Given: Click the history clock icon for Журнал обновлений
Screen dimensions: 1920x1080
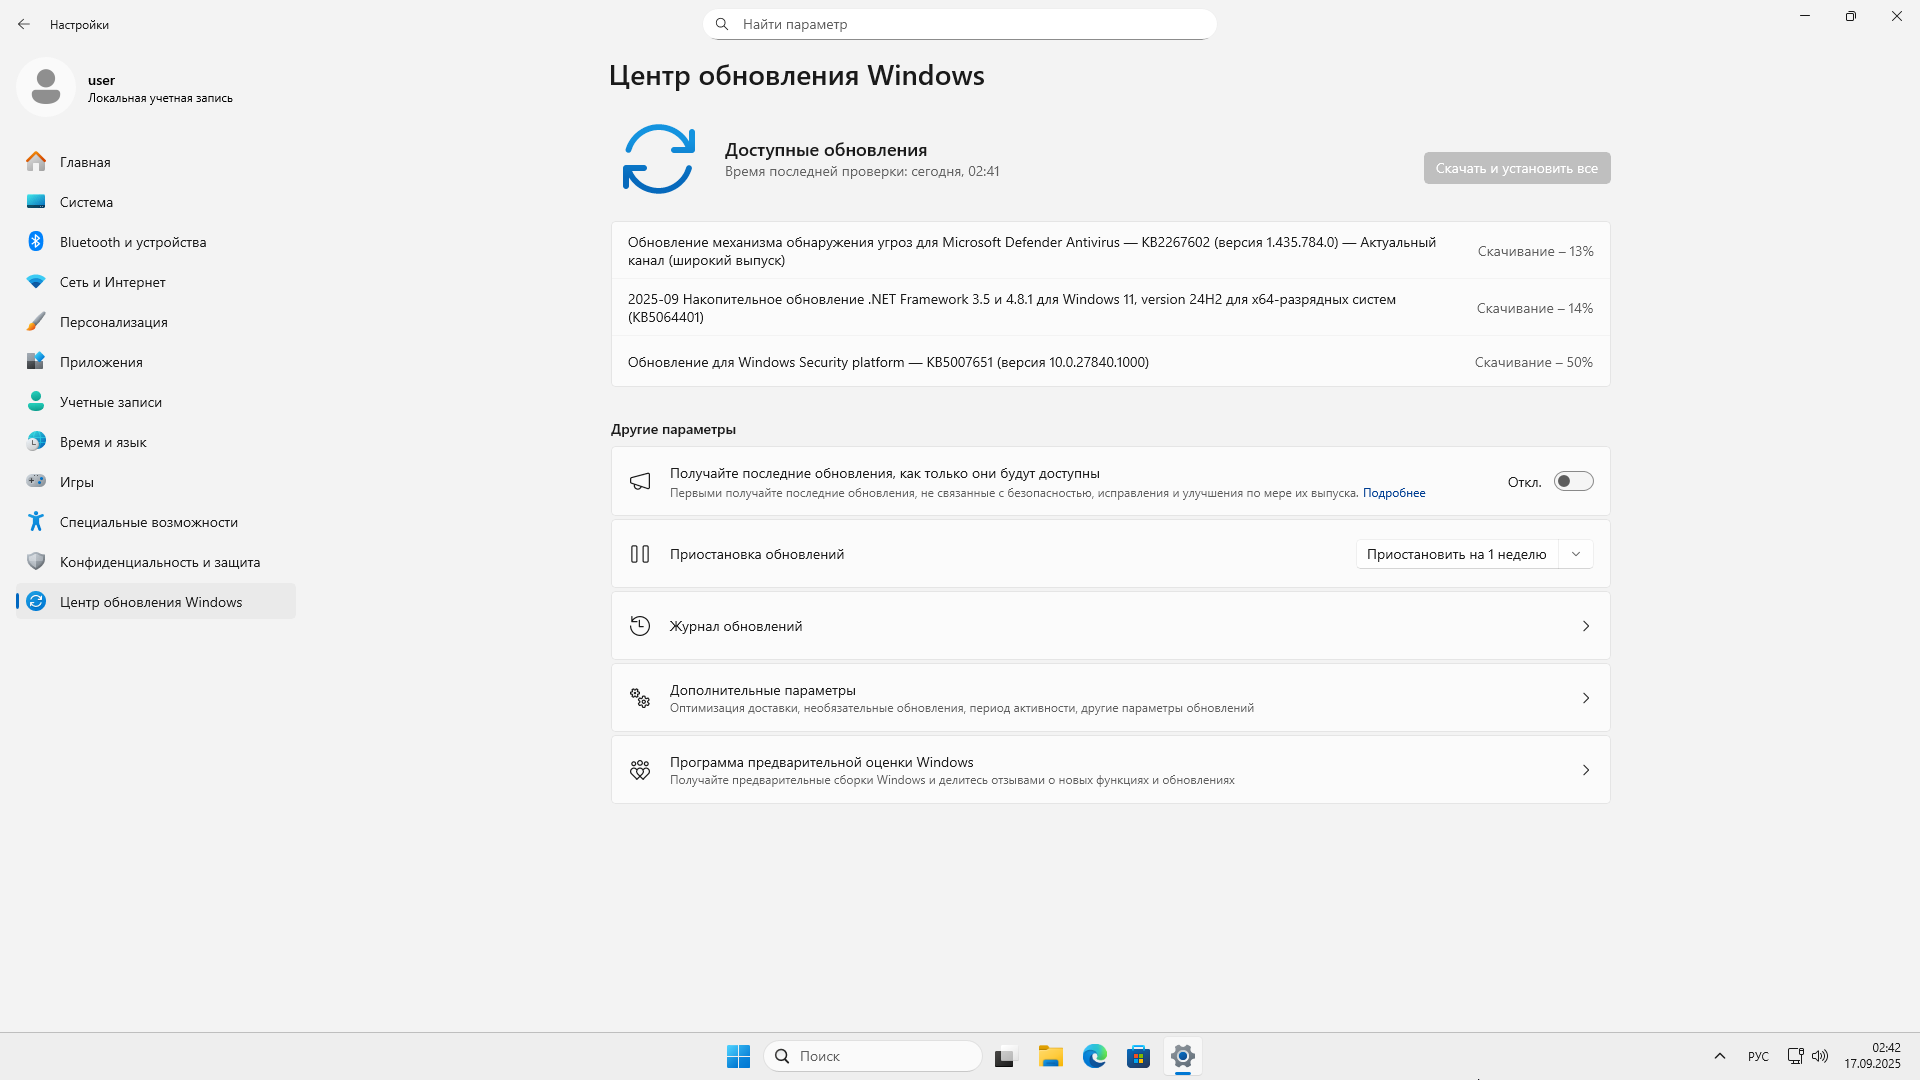Looking at the screenshot, I should 640,626.
